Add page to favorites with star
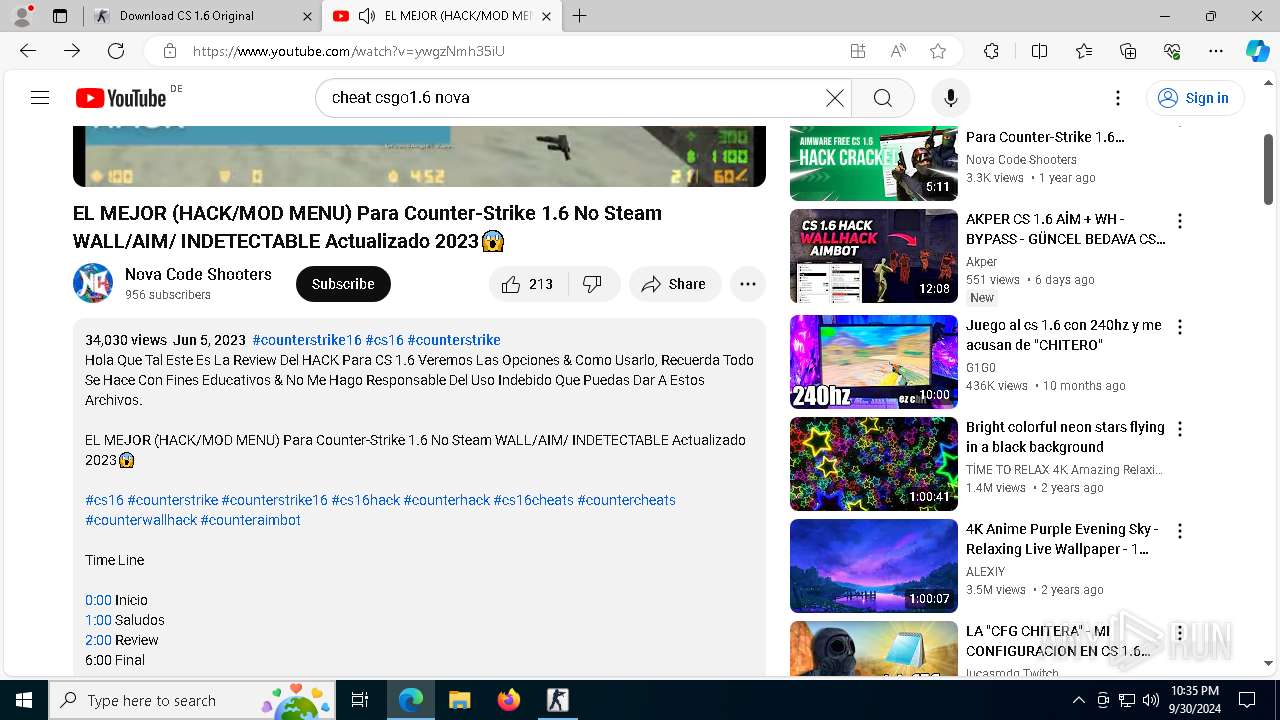 (937, 51)
